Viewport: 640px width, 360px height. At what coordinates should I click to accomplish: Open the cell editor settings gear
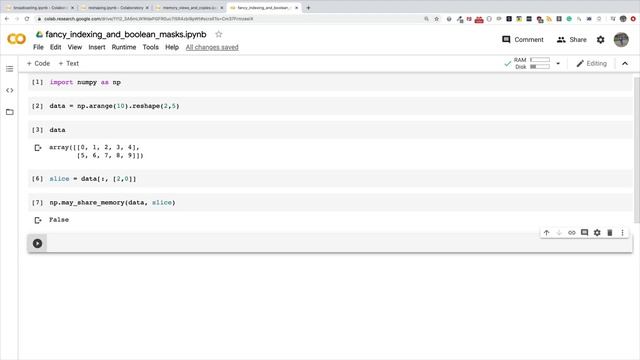[x=597, y=233]
